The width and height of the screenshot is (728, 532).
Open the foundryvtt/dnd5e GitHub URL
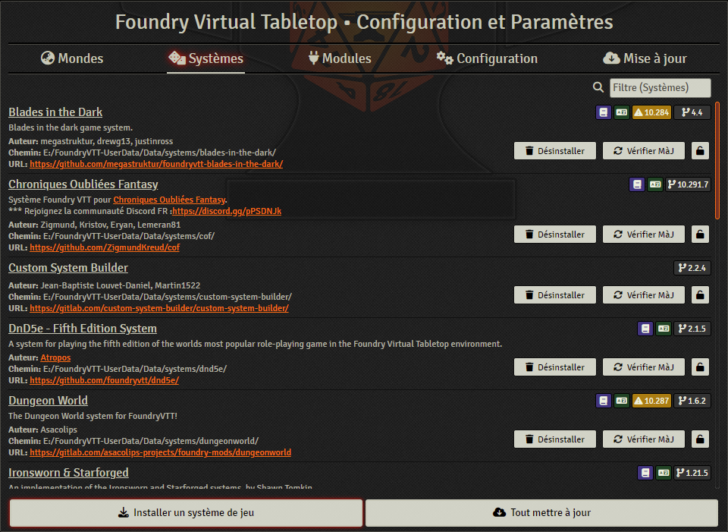tap(104, 381)
